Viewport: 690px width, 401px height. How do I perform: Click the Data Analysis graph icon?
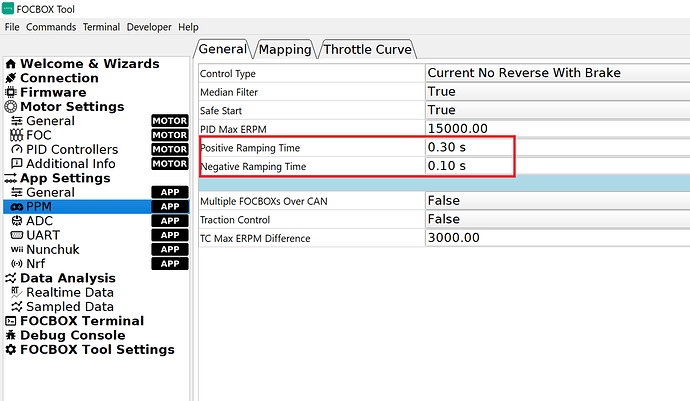click(11, 278)
